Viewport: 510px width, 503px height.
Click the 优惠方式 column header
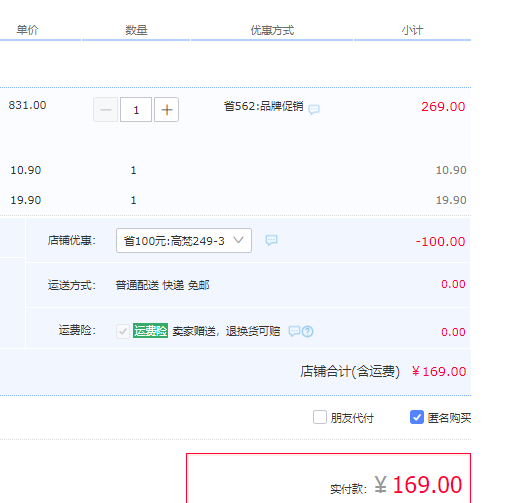[x=272, y=30]
